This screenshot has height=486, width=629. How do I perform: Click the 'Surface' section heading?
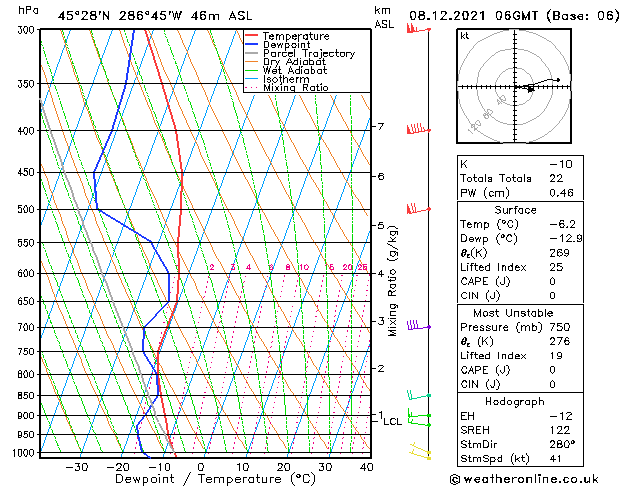(x=515, y=210)
